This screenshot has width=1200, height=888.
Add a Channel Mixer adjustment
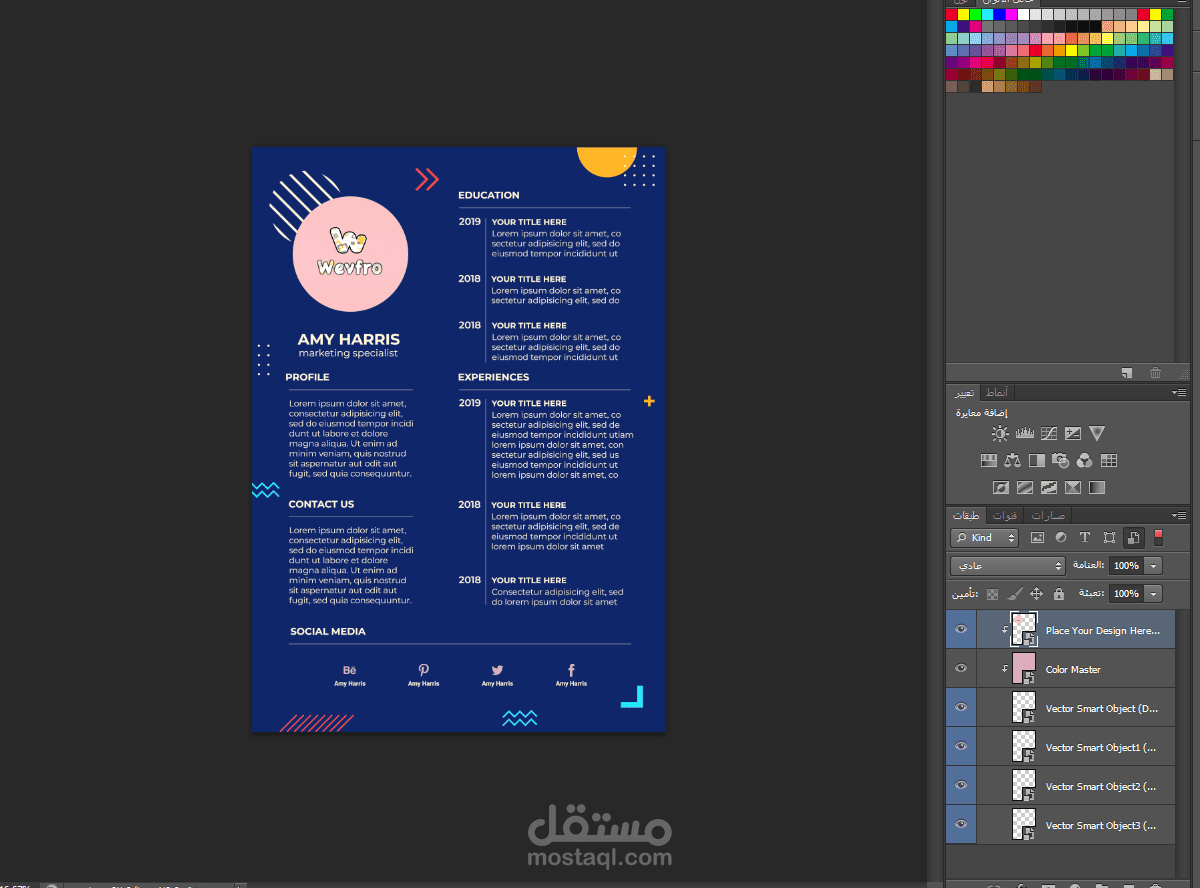click(x=1085, y=460)
